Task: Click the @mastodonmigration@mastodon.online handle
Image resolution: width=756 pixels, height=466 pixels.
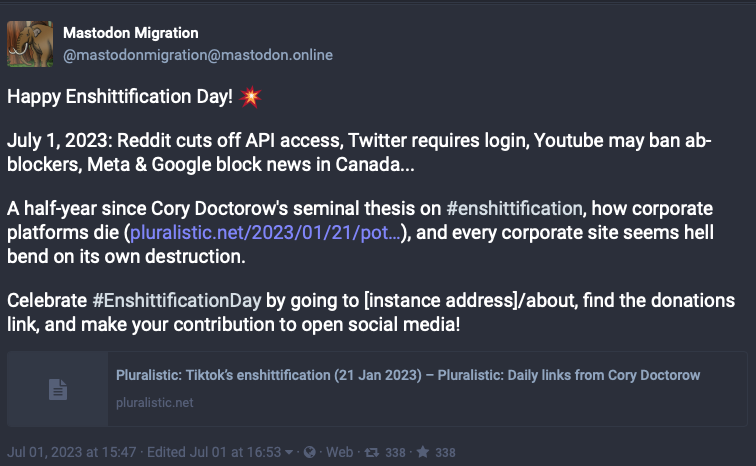Action: 197,55
